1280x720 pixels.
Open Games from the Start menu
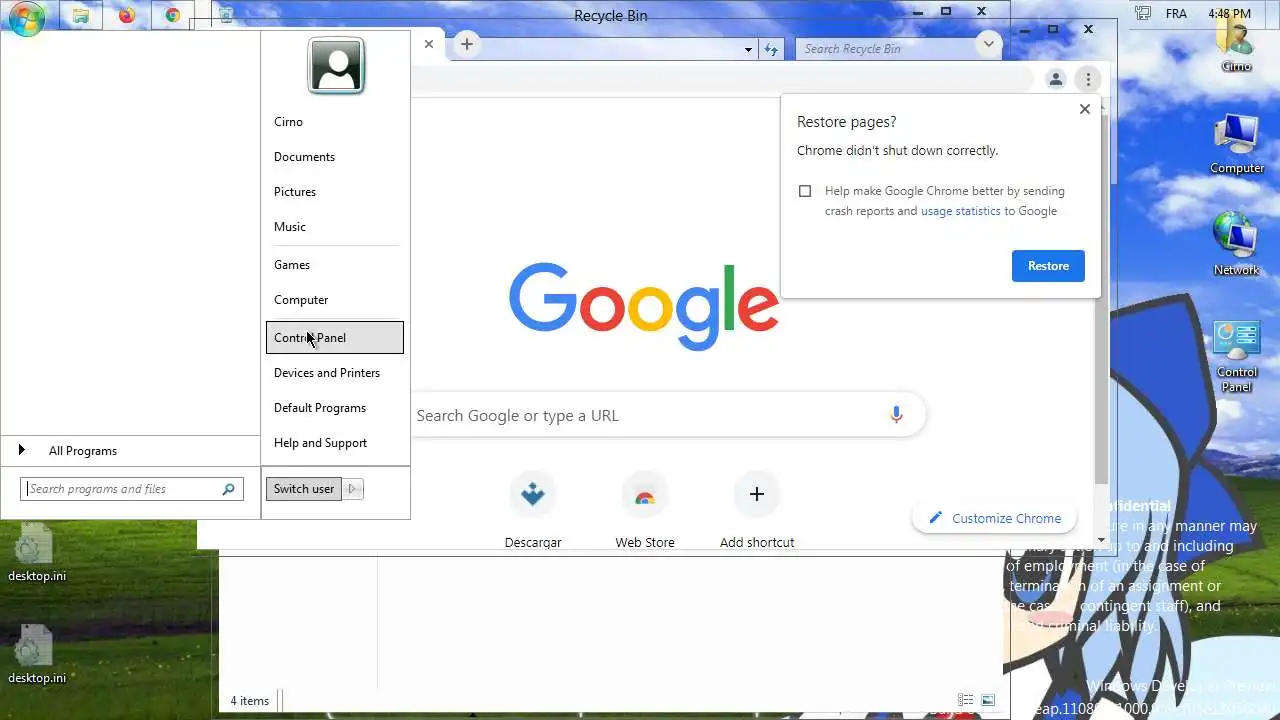click(334, 265)
